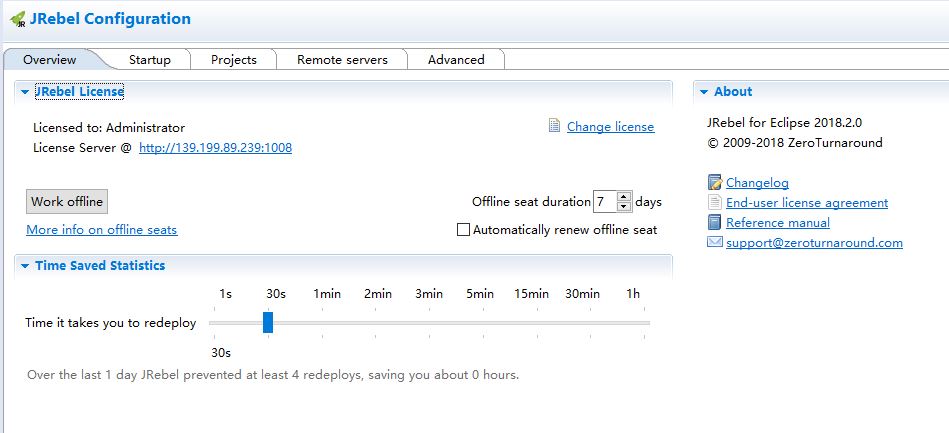Increase offline seat duration with up arrow
Viewport: 949px width, 433px height.
(x=625, y=196)
